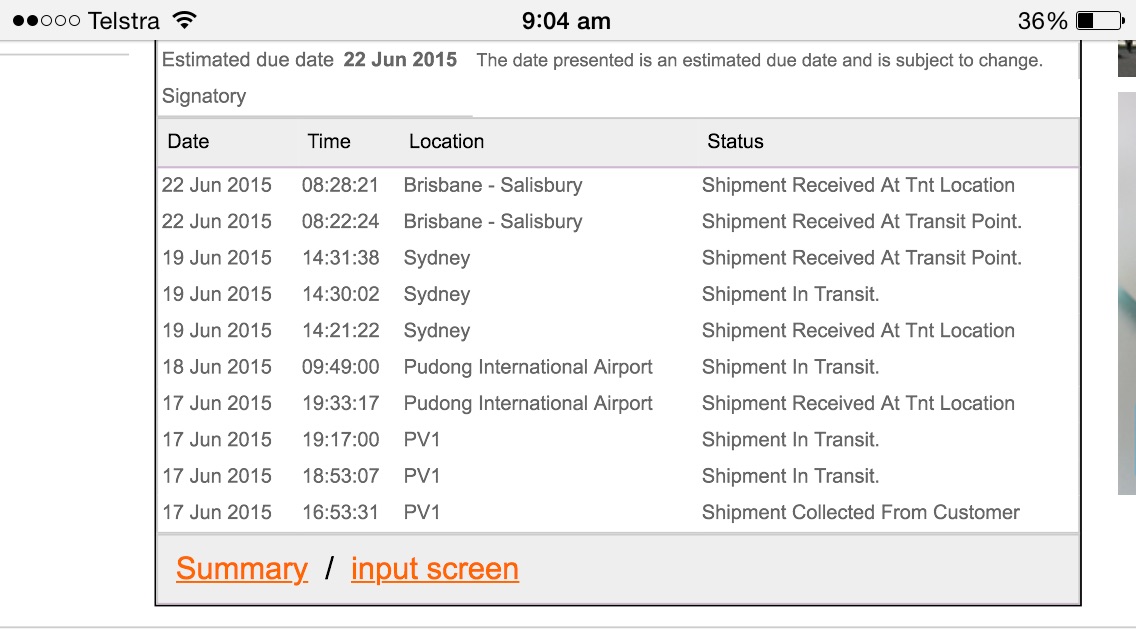Tap the Wi-Fi icon in status bar

point(184,21)
